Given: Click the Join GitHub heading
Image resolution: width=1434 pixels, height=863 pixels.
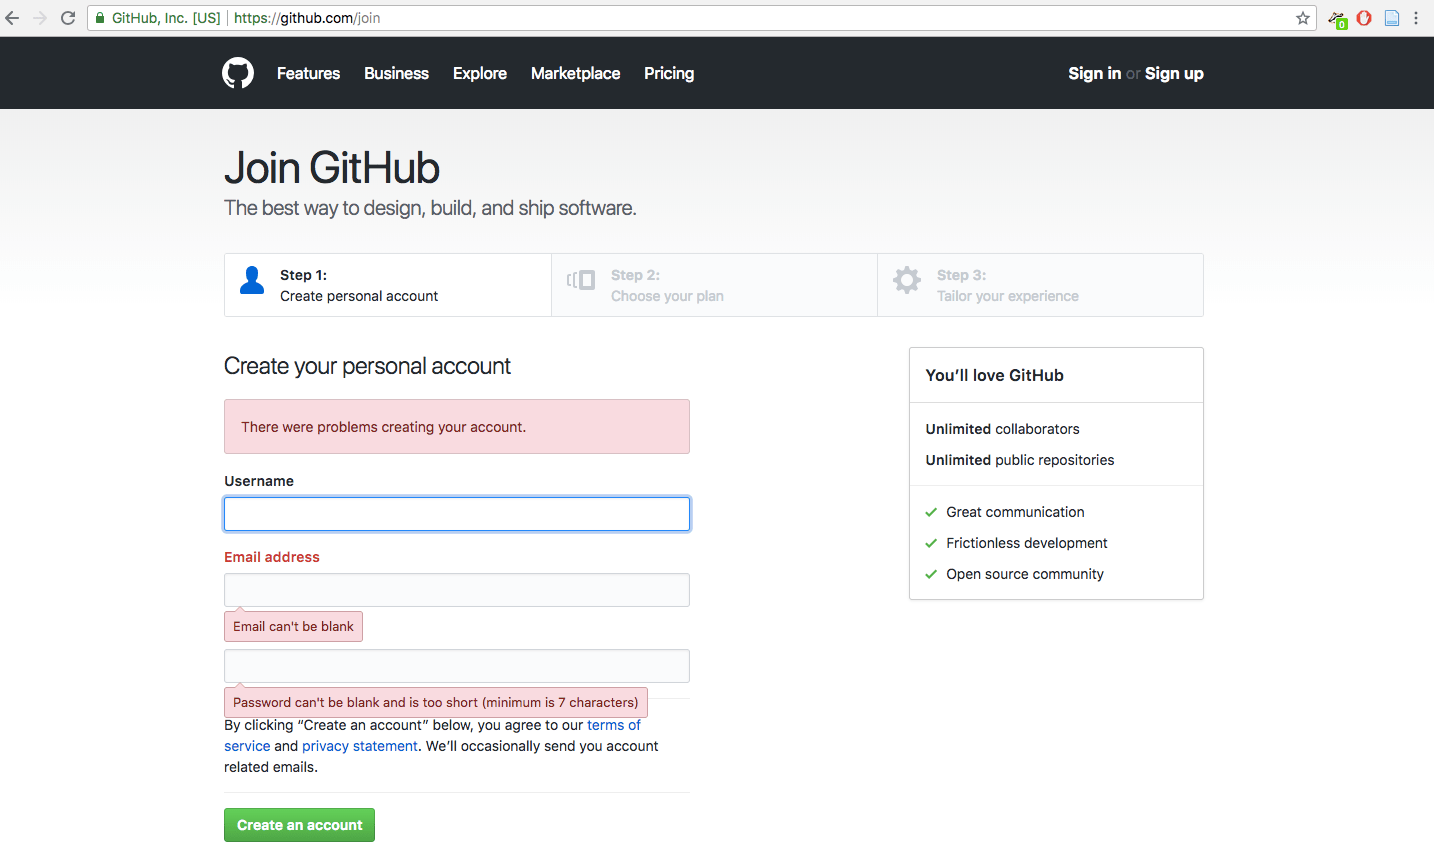Looking at the screenshot, I should point(332,167).
